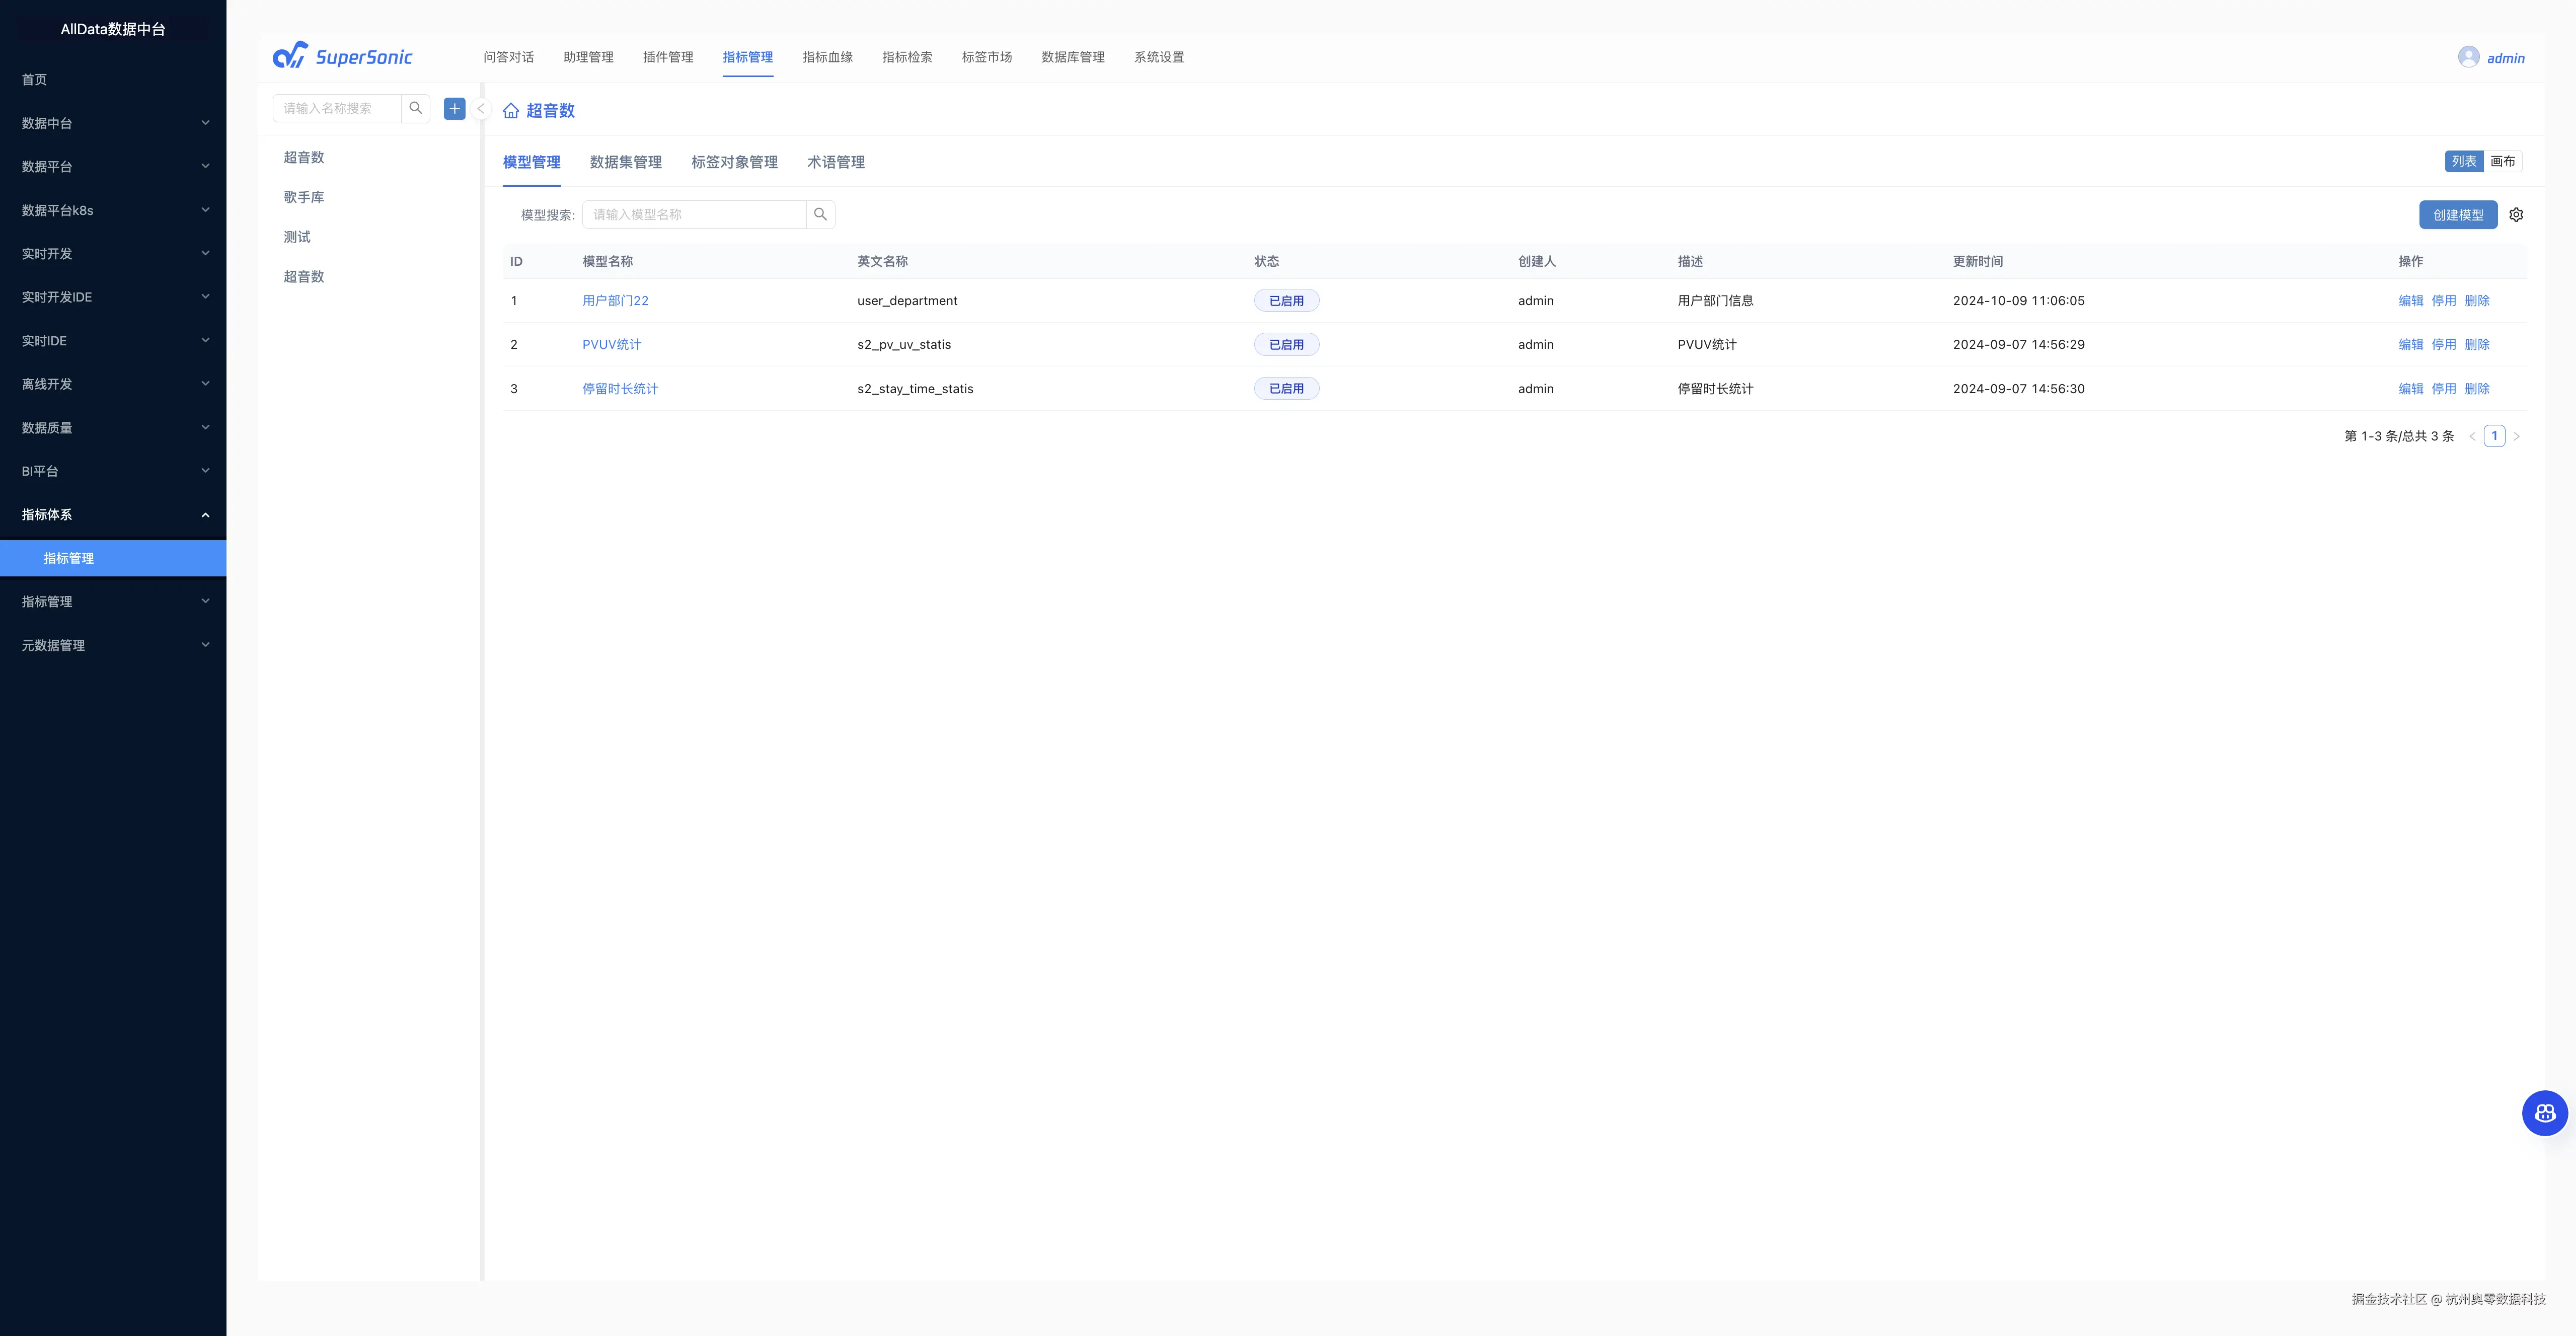Viewport: 2576px width, 1336px height.
Task: Click the 请输入模型名称 search field
Action: point(694,214)
